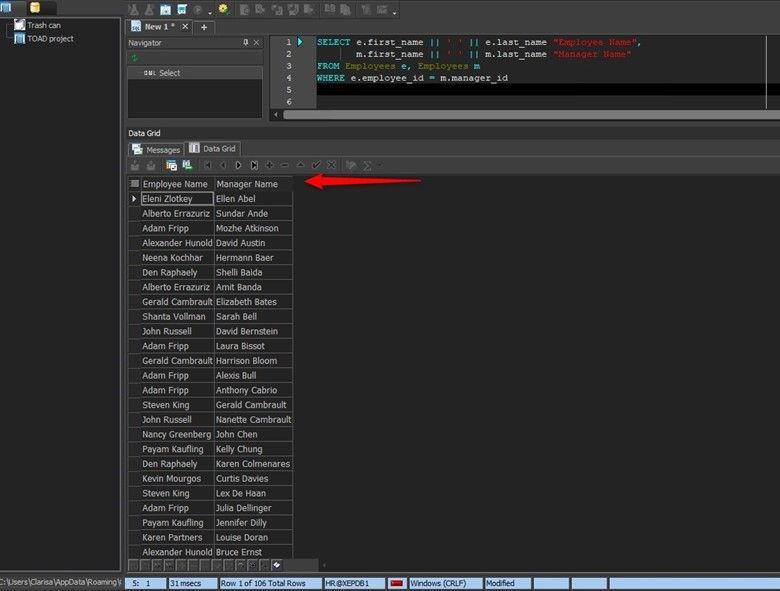
Task: Select the Kelly Chung cell
Action: (253, 449)
